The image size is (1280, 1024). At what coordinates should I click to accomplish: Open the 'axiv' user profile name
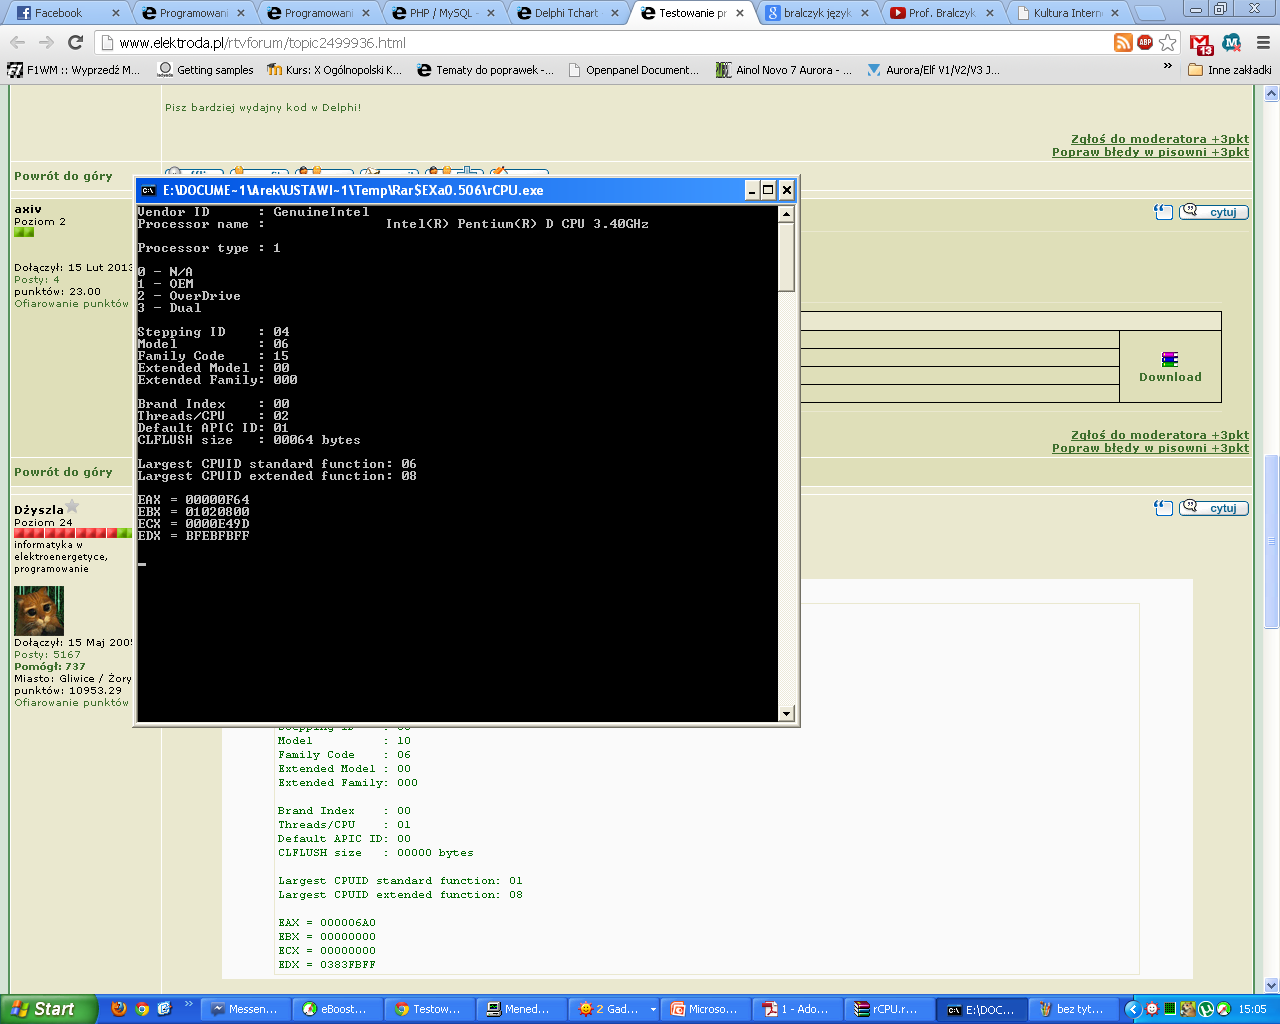tap(28, 209)
